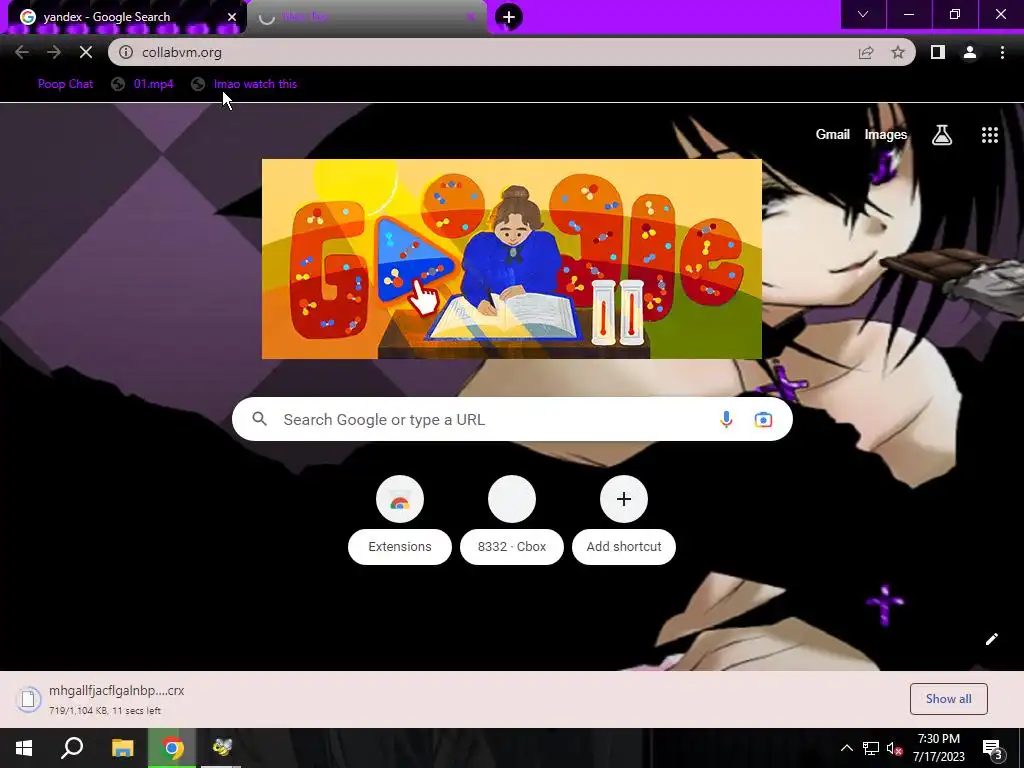Click the Google Doodle image

pos(511,259)
